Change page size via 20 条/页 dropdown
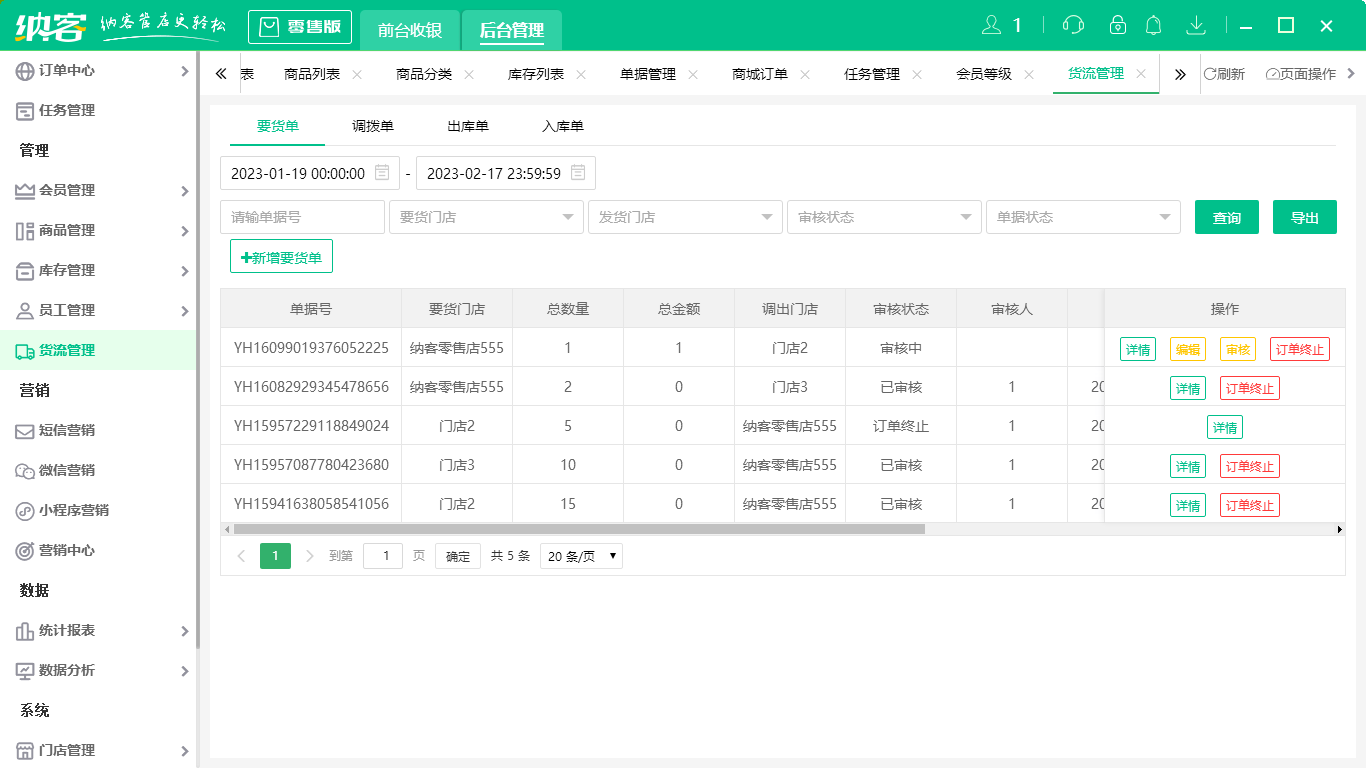The width and height of the screenshot is (1366, 768). tap(581, 555)
